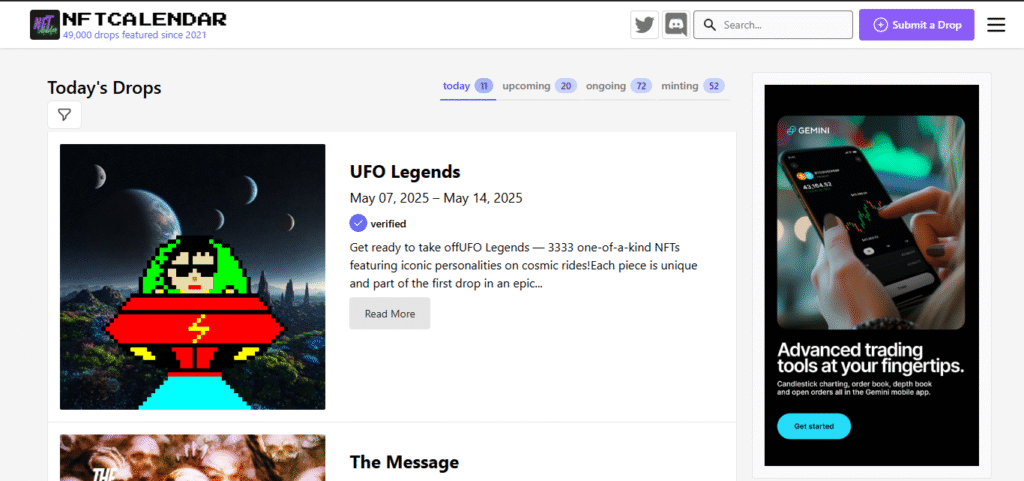Click the upcoming count badge 20
The image size is (1024, 481).
click(566, 86)
